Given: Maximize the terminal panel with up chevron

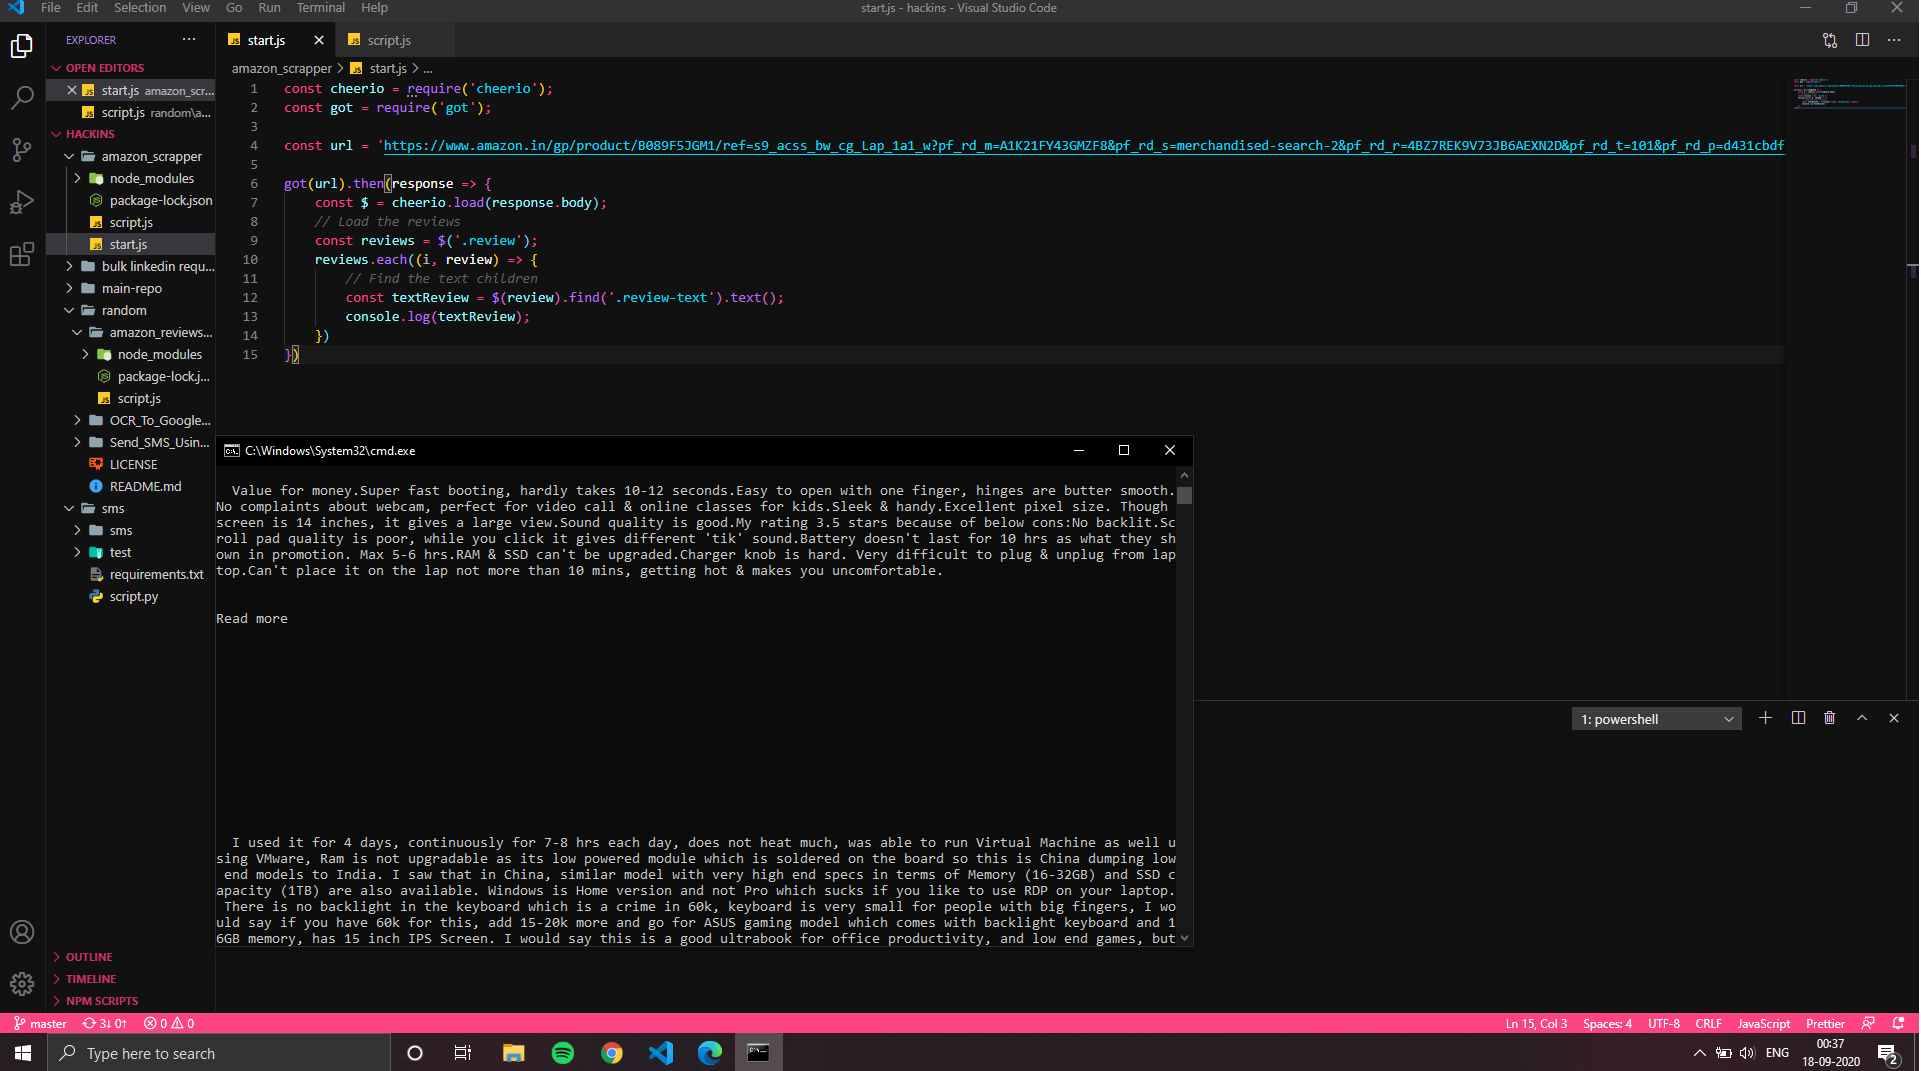Looking at the screenshot, I should point(1862,718).
